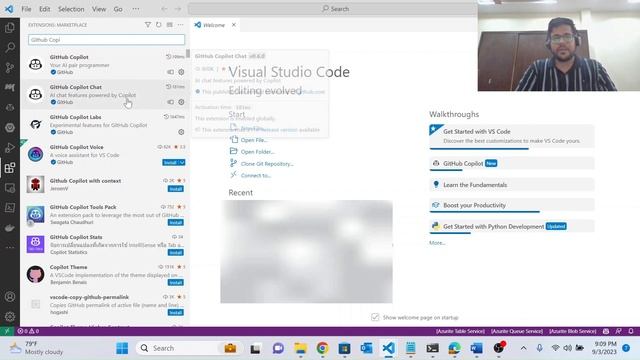Open the Go menu
Image resolution: width=640 pixels, height=360 pixels.
[x=118, y=9]
